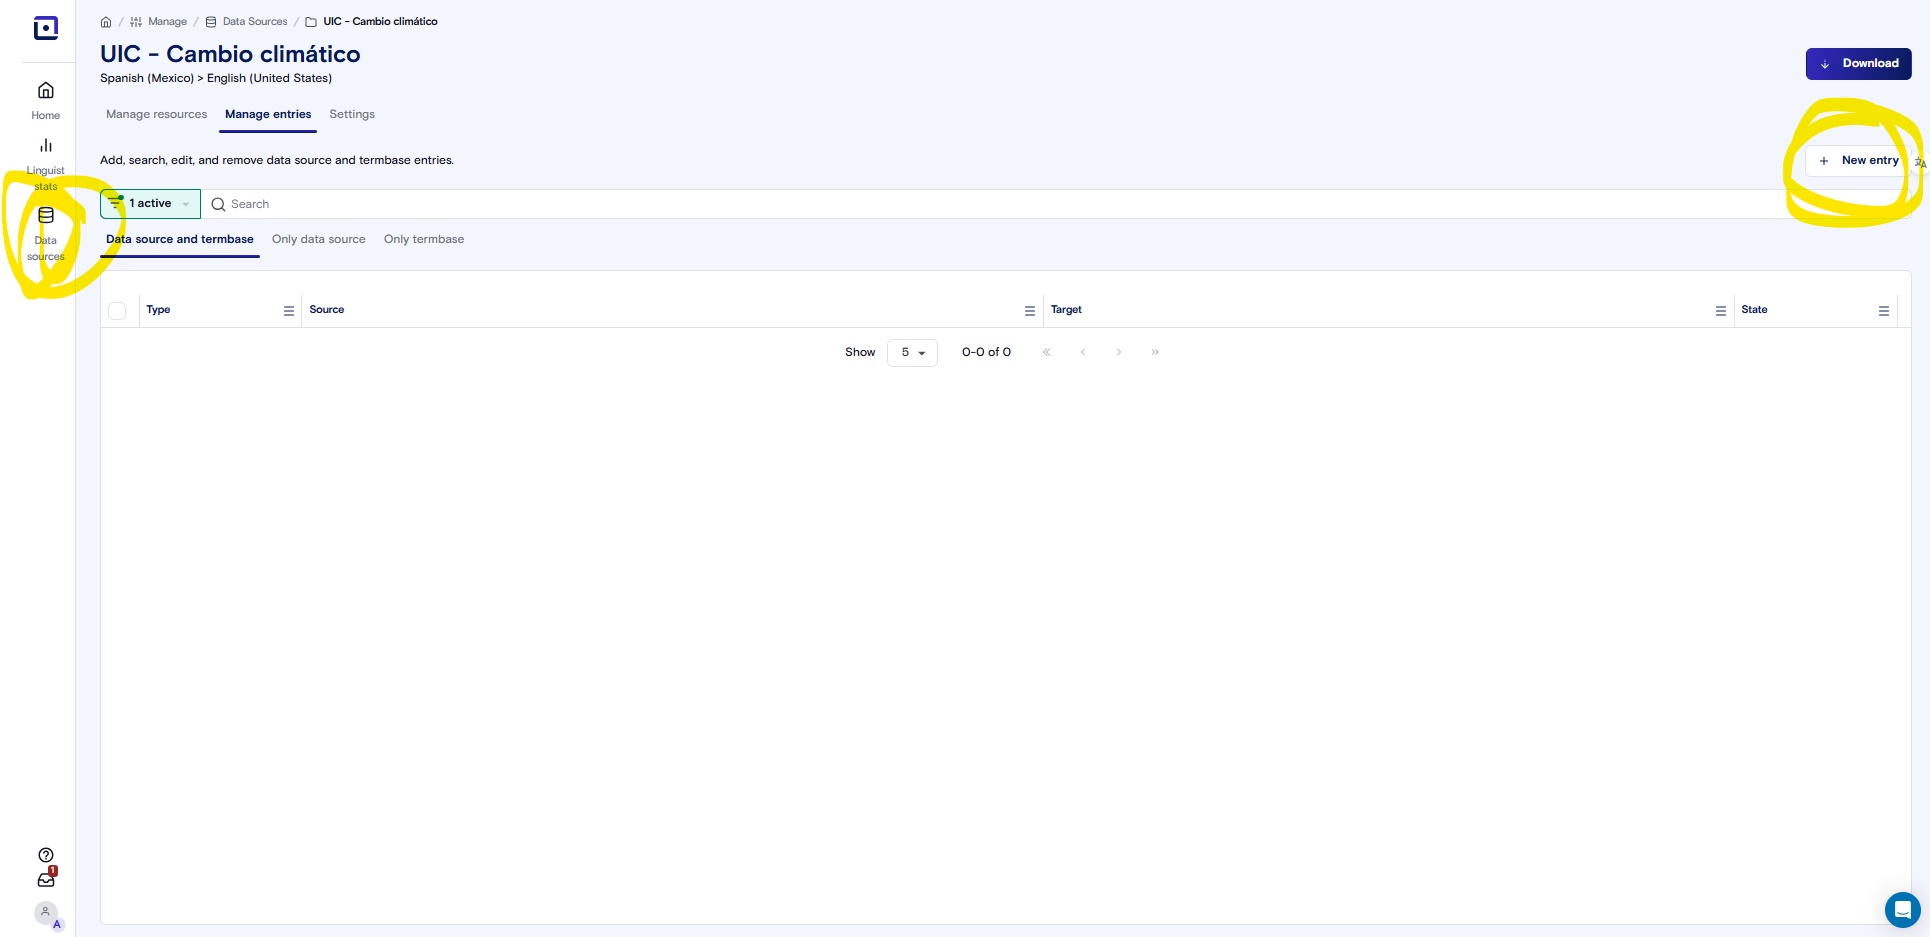Viewport: 1930px width, 937px height.
Task: Open the Show page-size dropdown set to 5
Action: point(911,352)
